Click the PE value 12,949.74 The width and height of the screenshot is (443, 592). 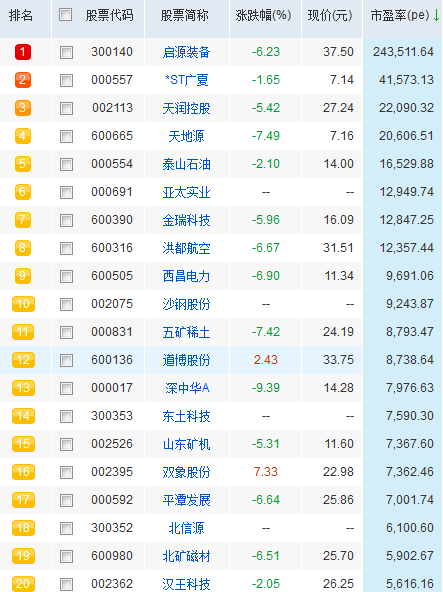[x=406, y=192]
